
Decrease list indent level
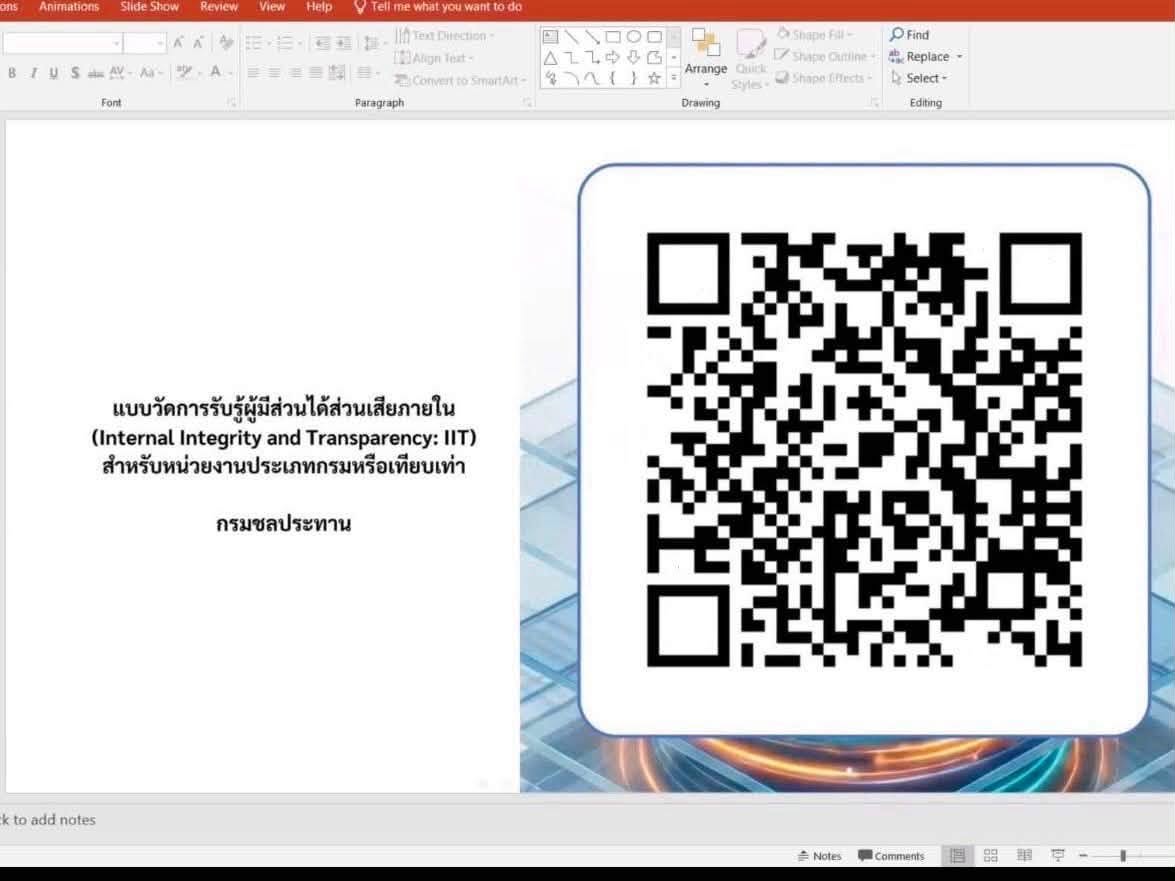tap(322, 43)
